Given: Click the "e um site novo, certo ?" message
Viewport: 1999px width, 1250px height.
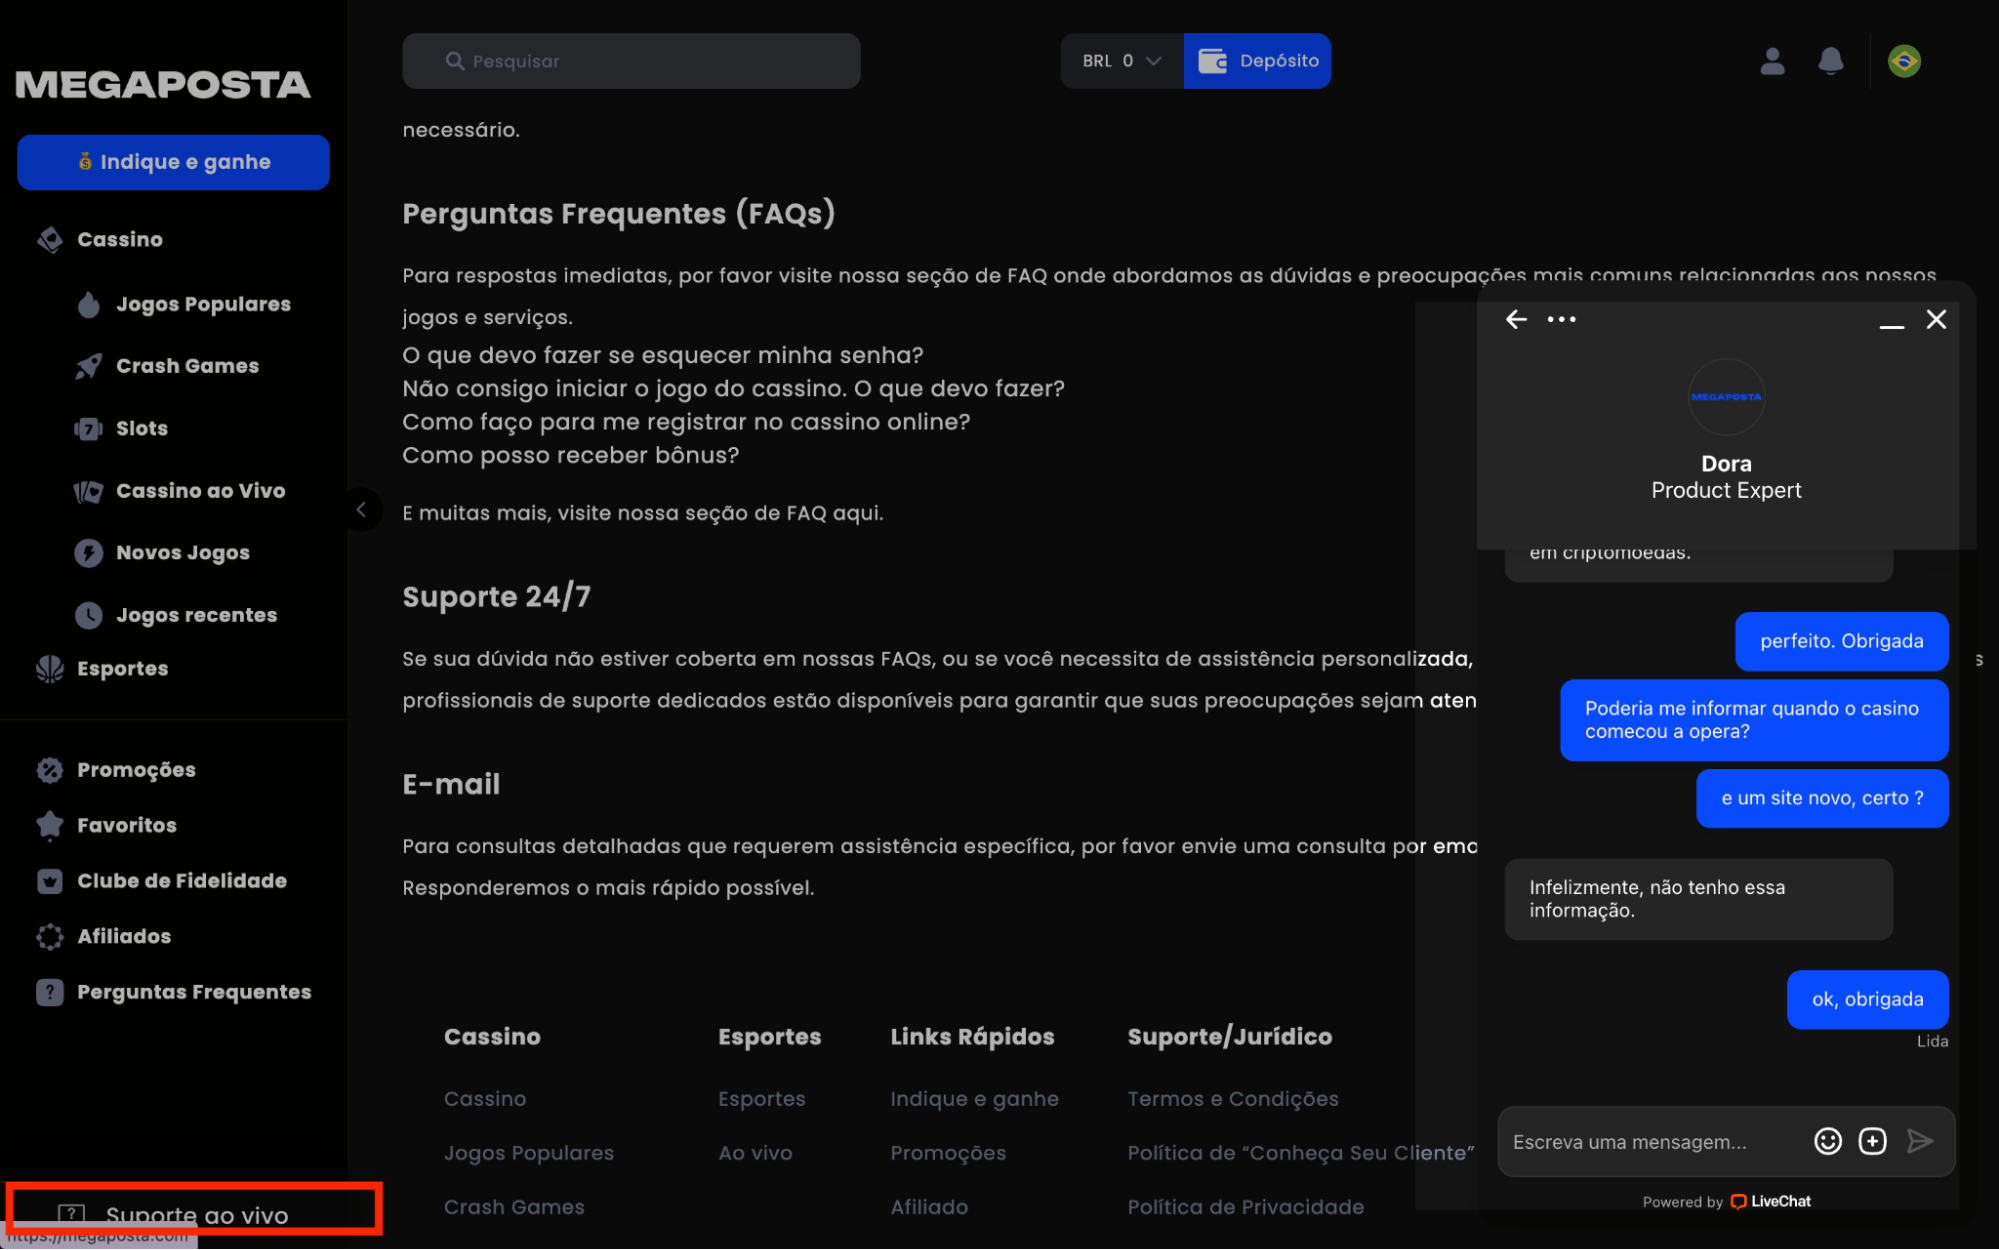Looking at the screenshot, I should (1822, 798).
